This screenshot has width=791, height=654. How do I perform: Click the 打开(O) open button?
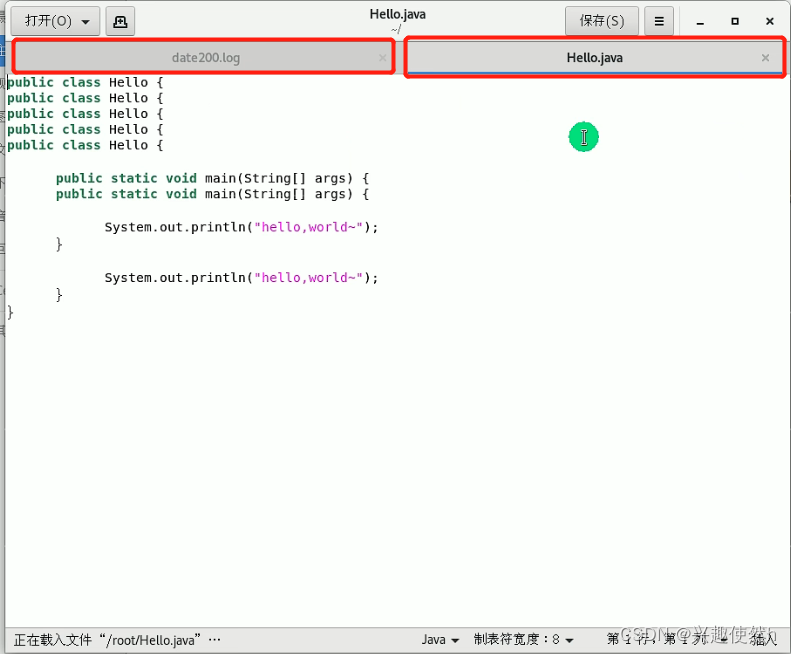coord(48,21)
